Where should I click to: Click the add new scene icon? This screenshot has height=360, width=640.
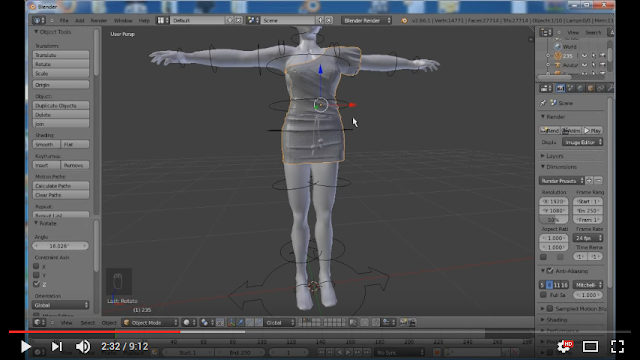[320, 20]
